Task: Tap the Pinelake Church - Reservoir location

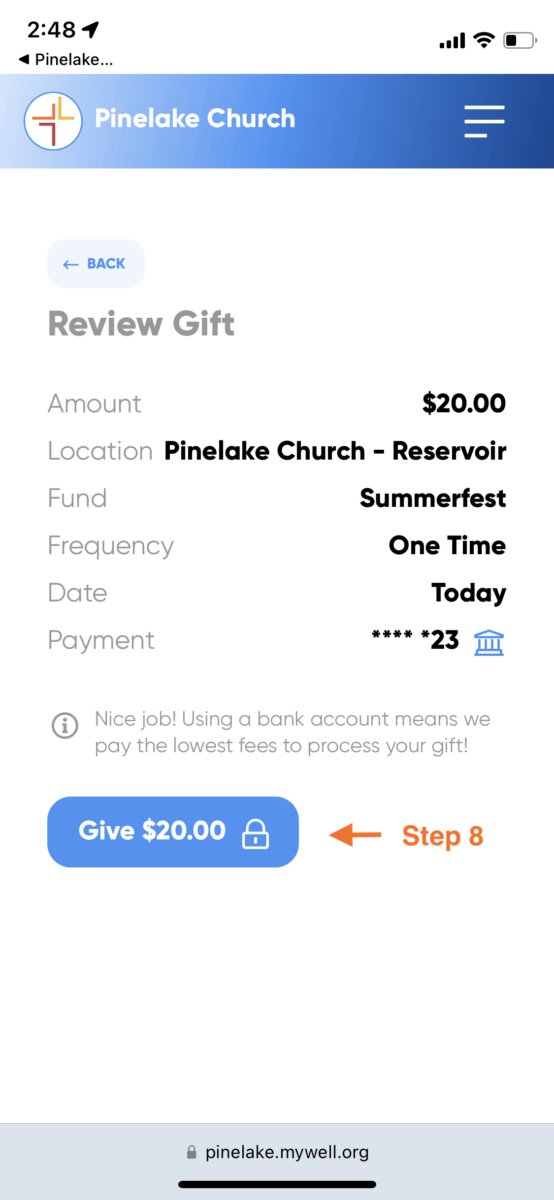Action: click(x=335, y=451)
